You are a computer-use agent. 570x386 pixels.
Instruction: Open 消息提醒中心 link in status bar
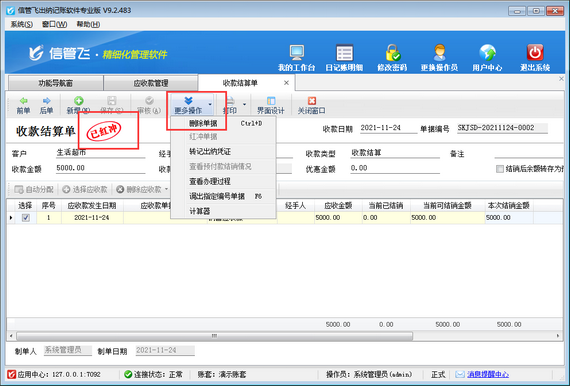click(488, 374)
